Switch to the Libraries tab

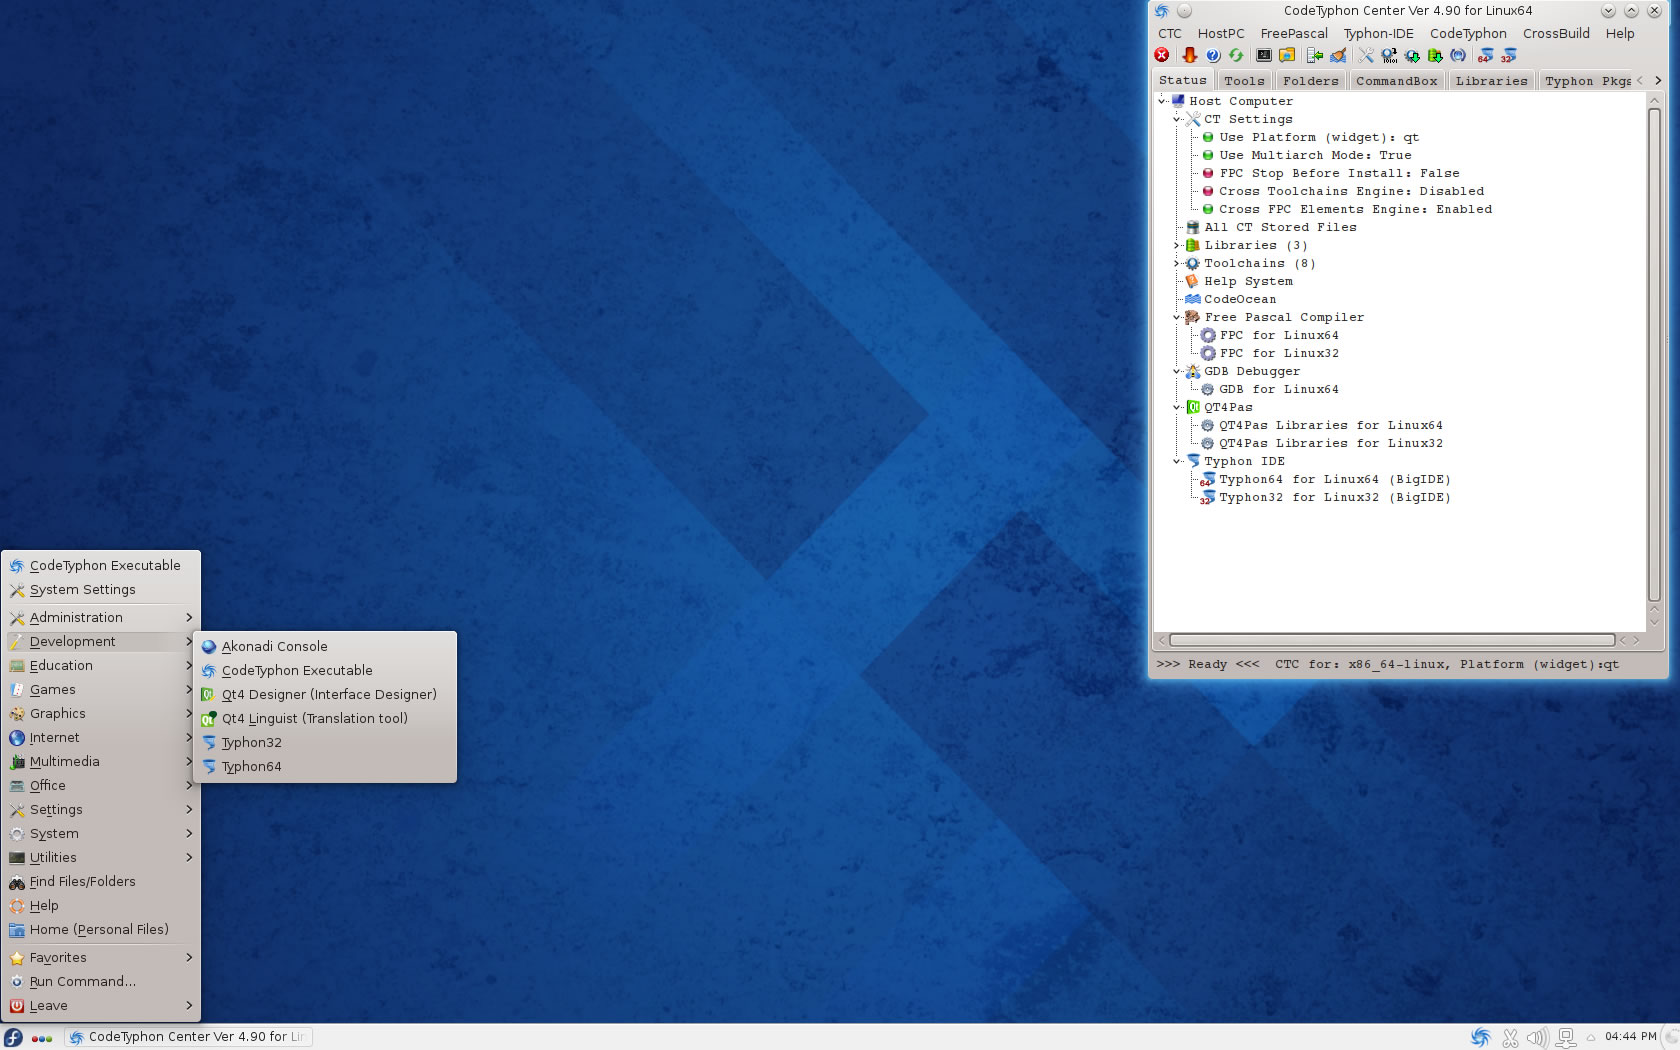point(1491,81)
